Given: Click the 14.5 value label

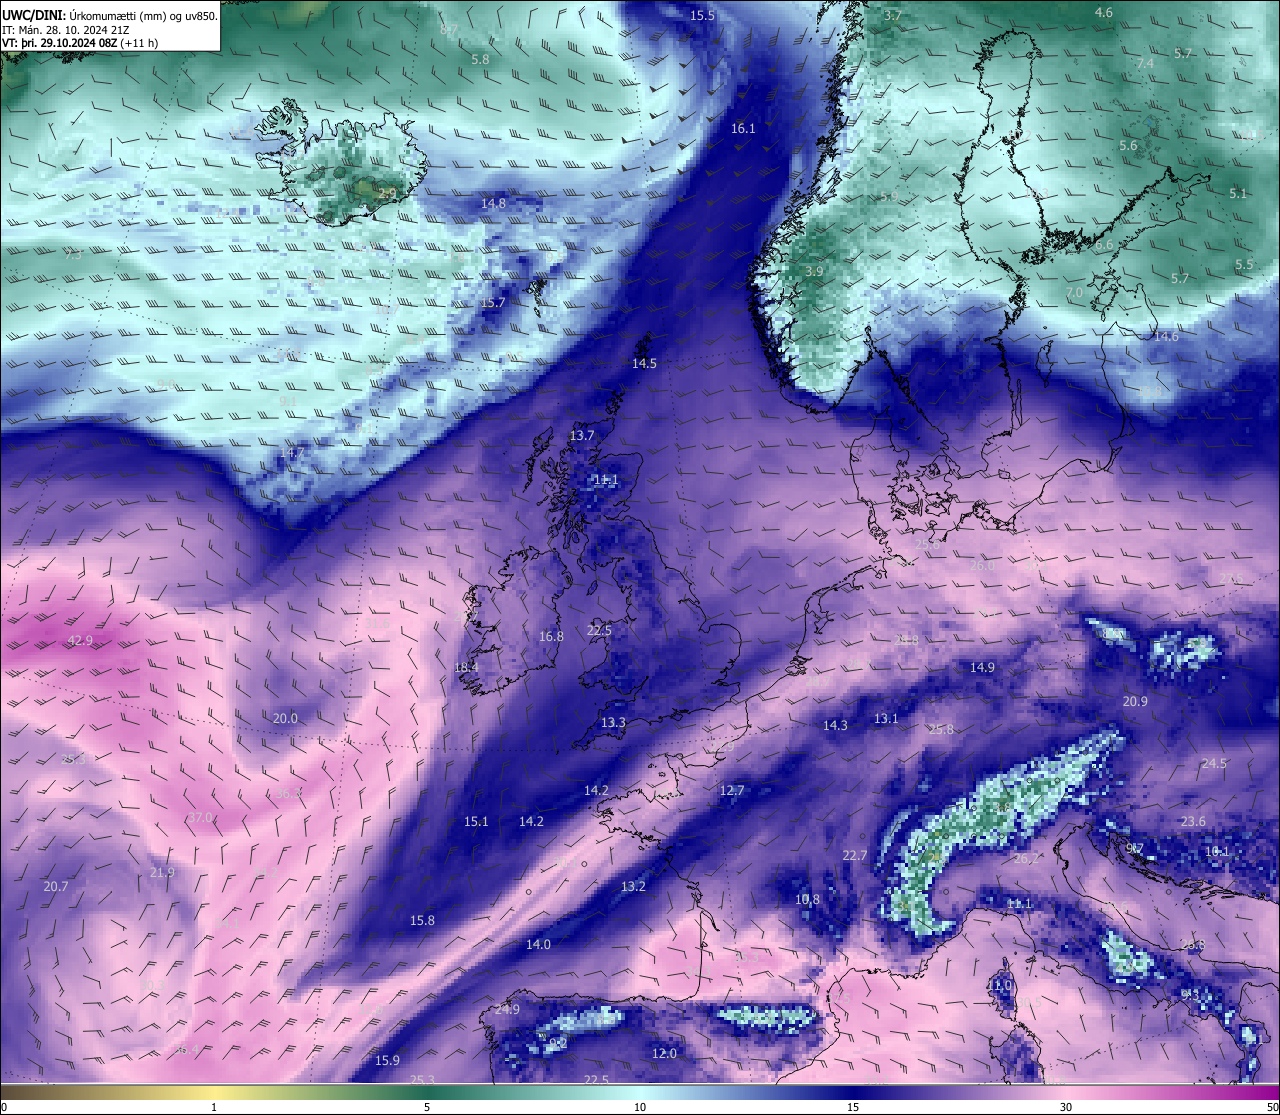Looking at the screenshot, I should [644, 364].
